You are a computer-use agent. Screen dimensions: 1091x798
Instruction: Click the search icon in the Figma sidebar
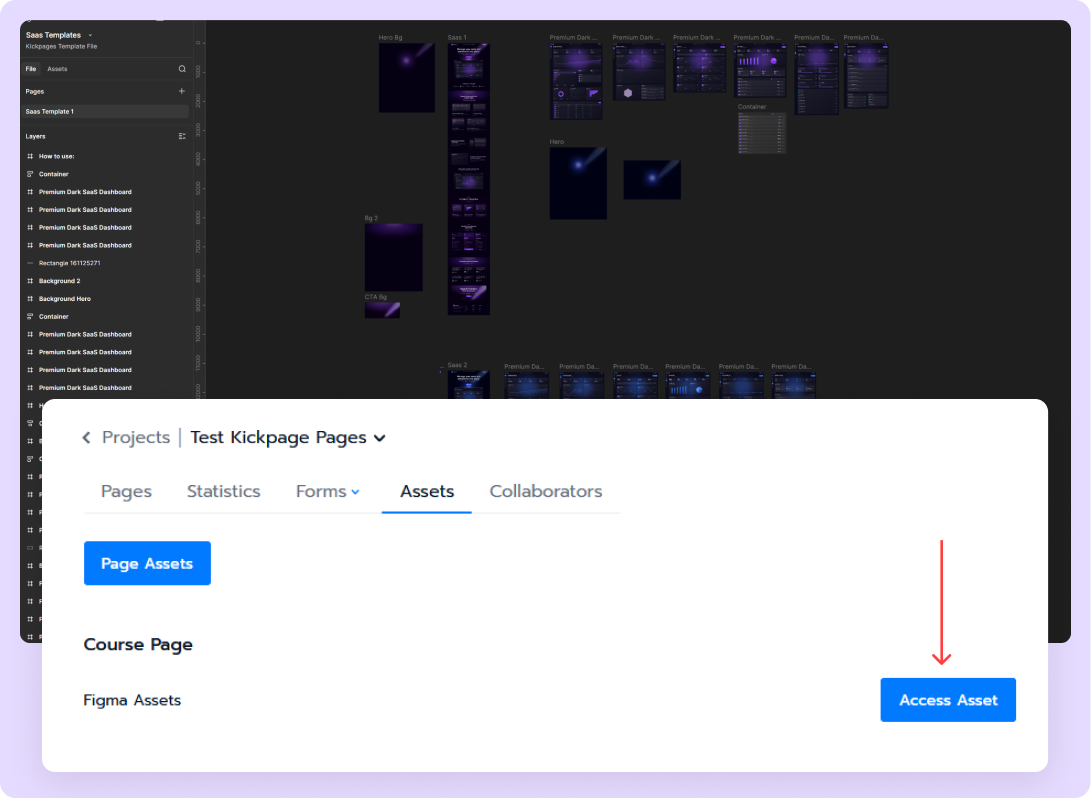pos(182,69)
